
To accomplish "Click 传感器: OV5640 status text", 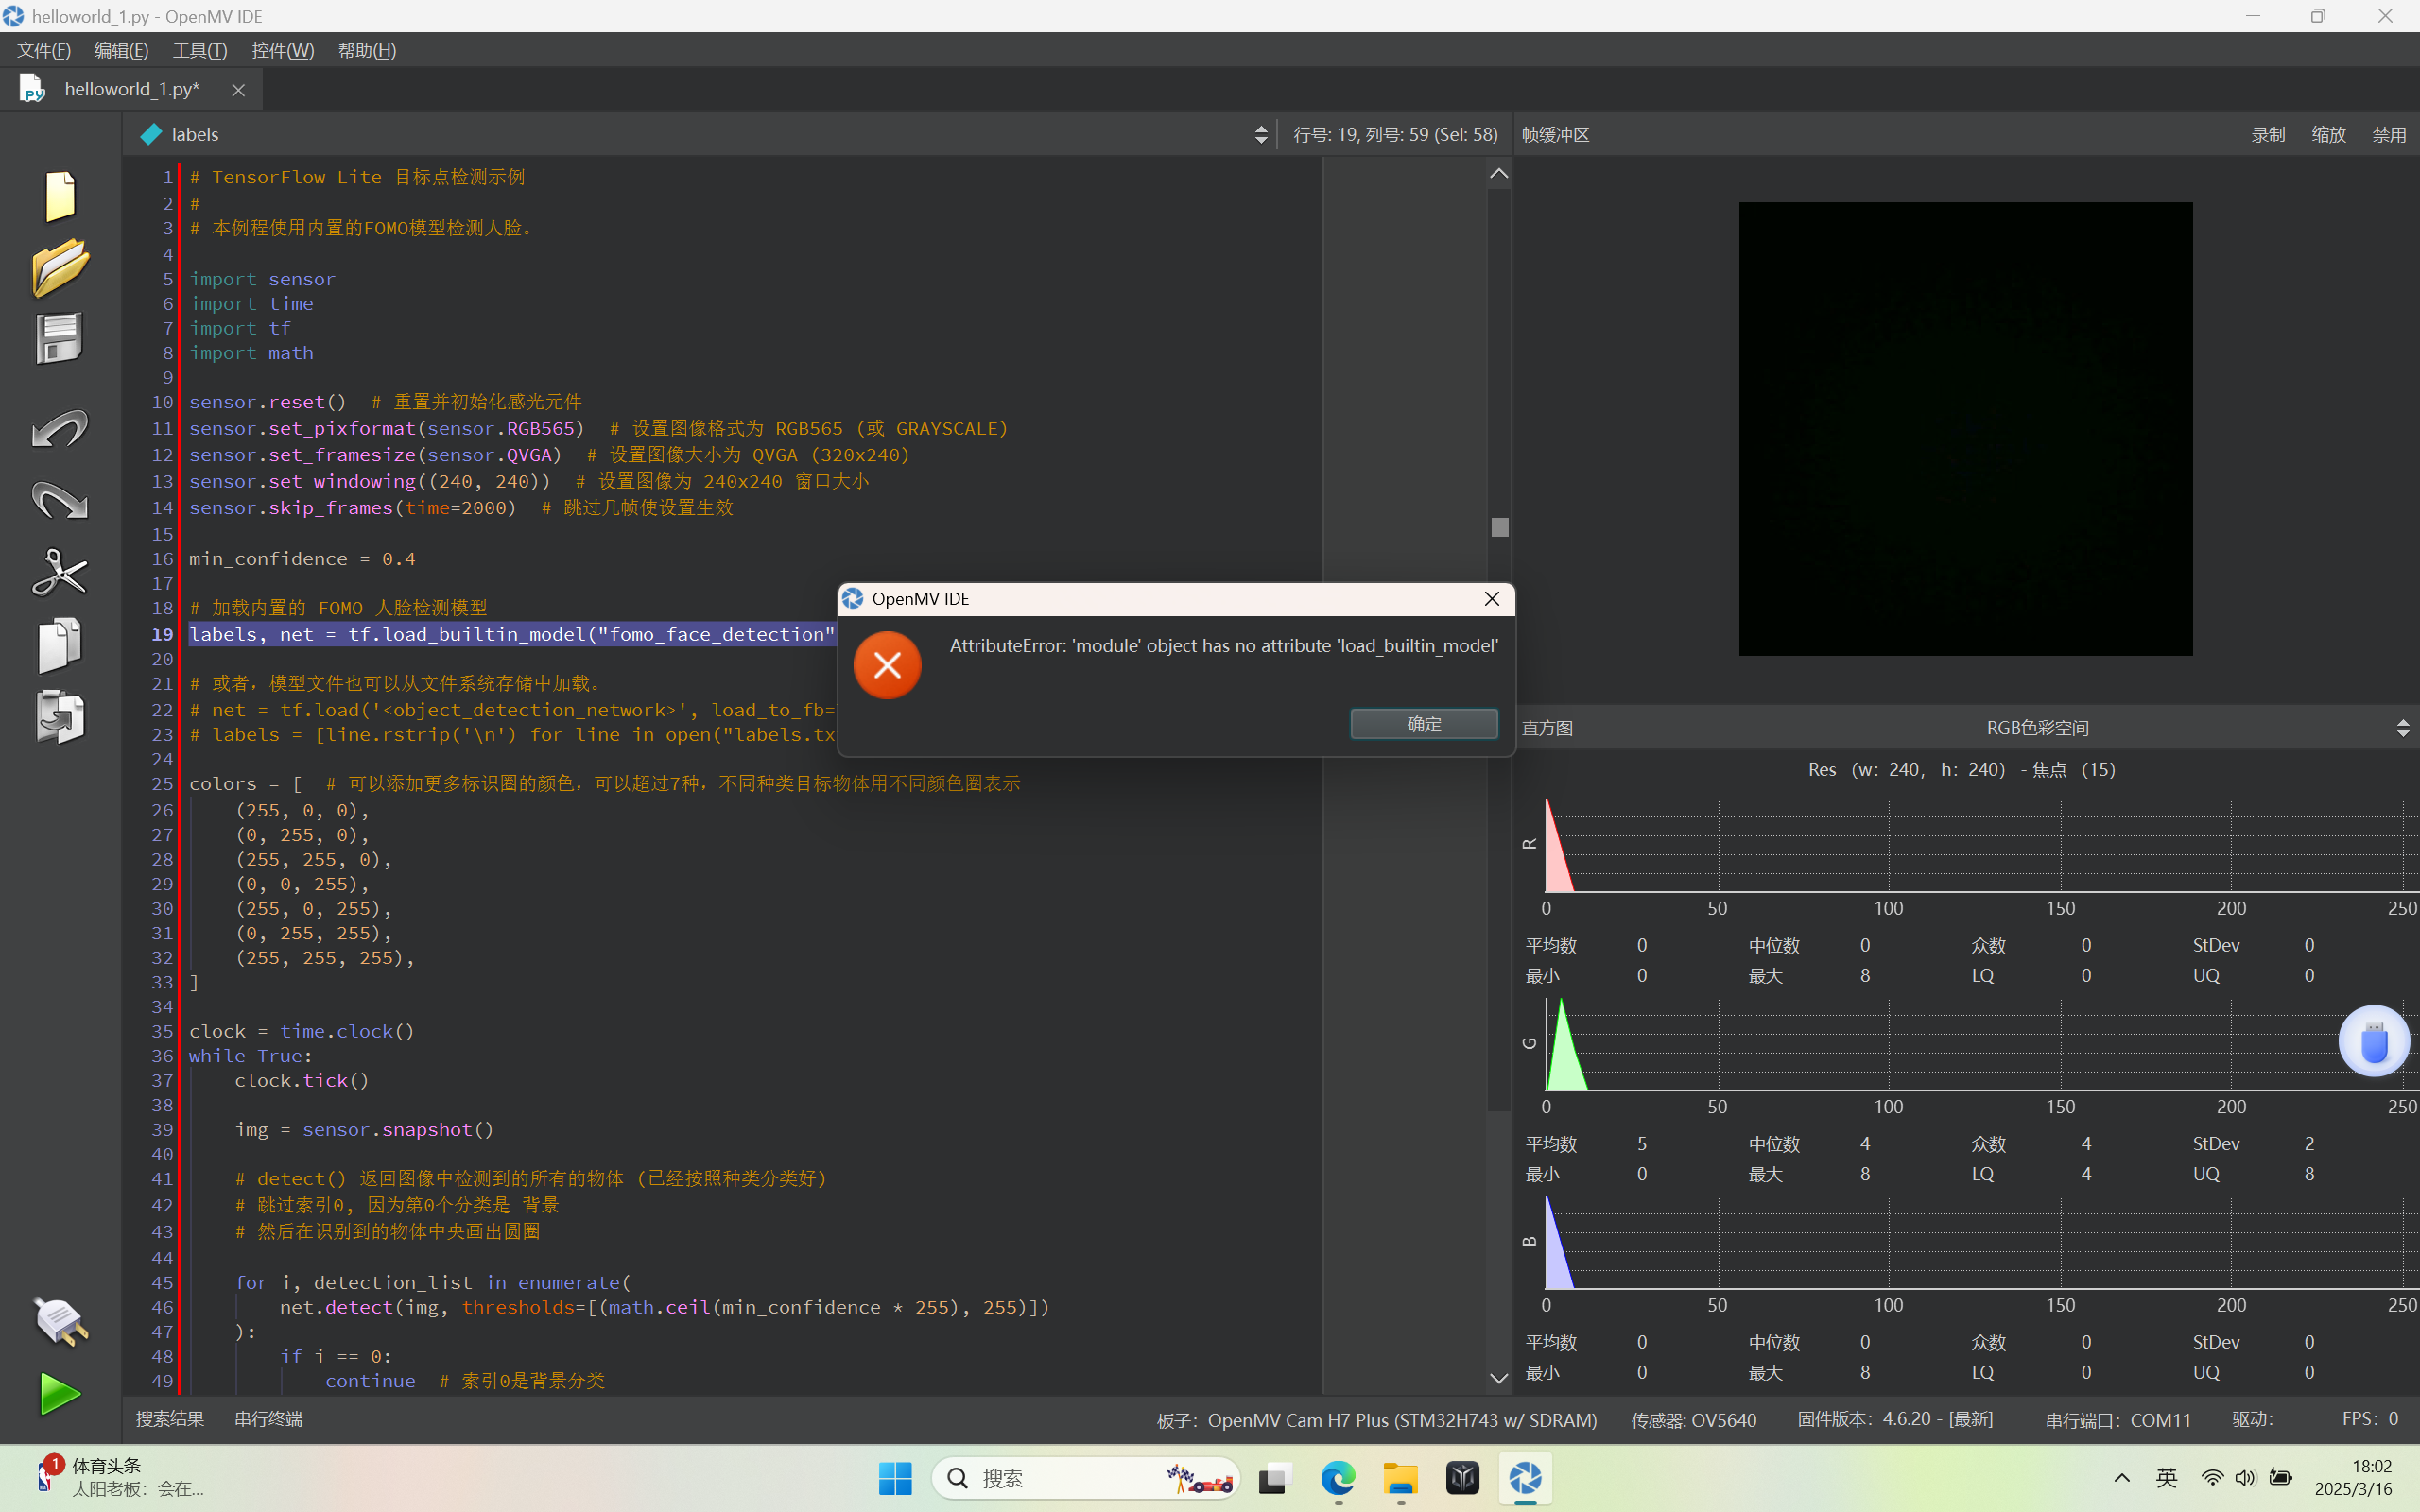I will [1694, 1419].
